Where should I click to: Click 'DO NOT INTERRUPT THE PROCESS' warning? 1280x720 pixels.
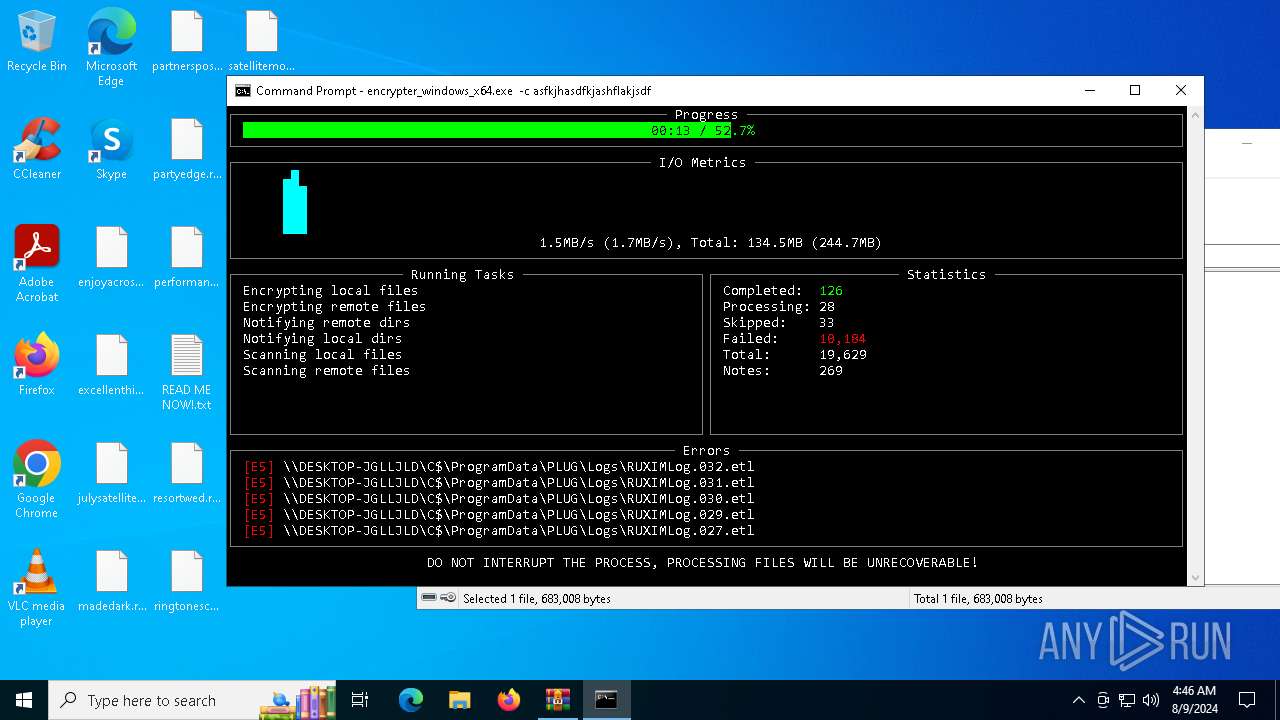pyautogui.click(x=702, y=562)
